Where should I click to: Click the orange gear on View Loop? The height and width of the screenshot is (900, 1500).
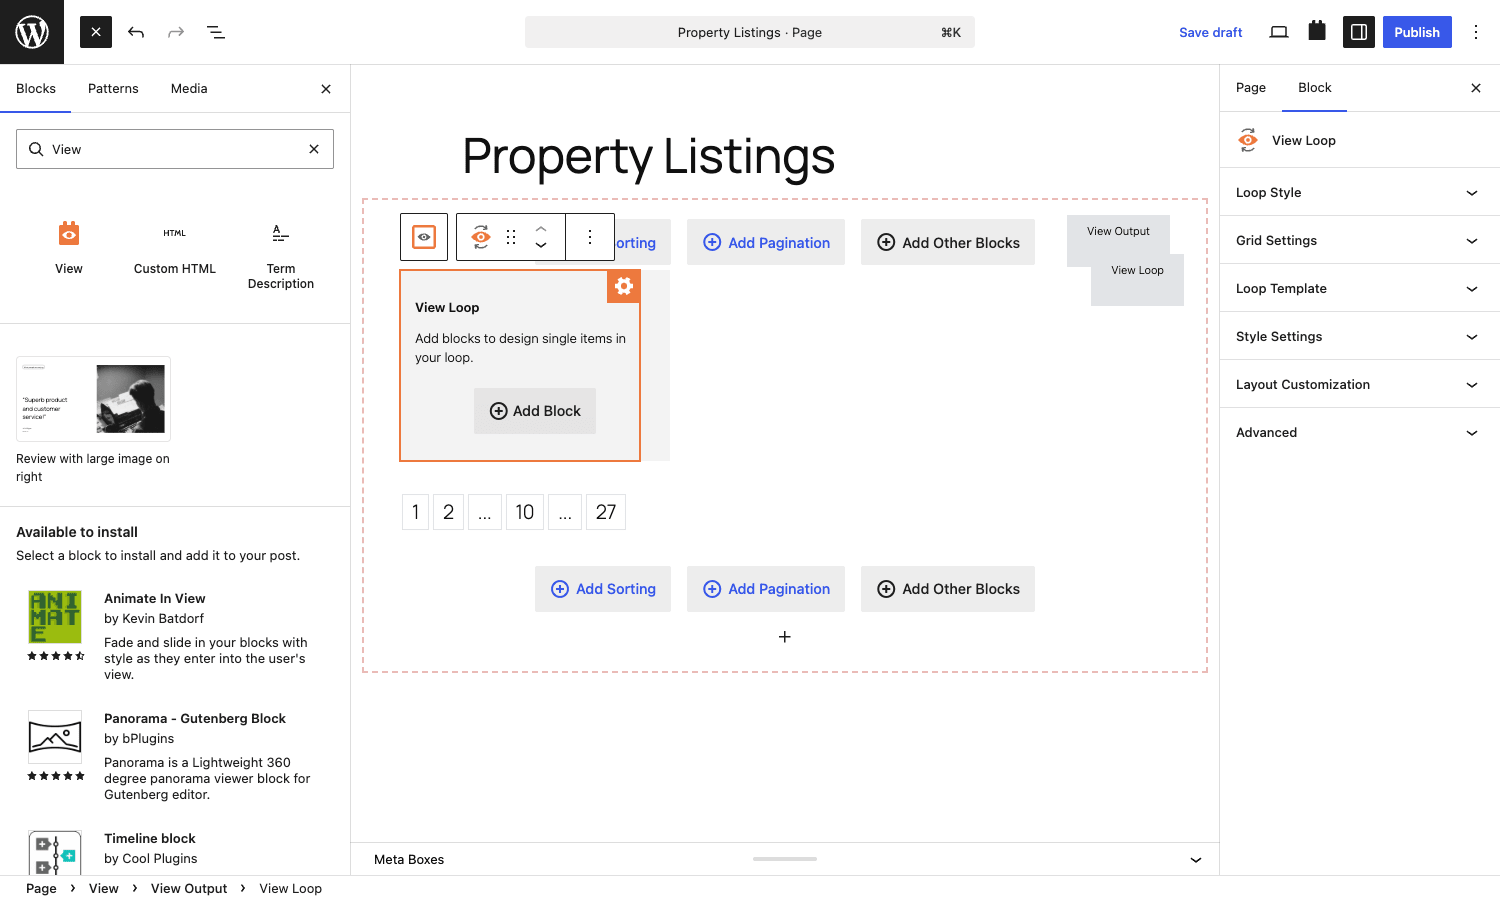coord(624,286)
